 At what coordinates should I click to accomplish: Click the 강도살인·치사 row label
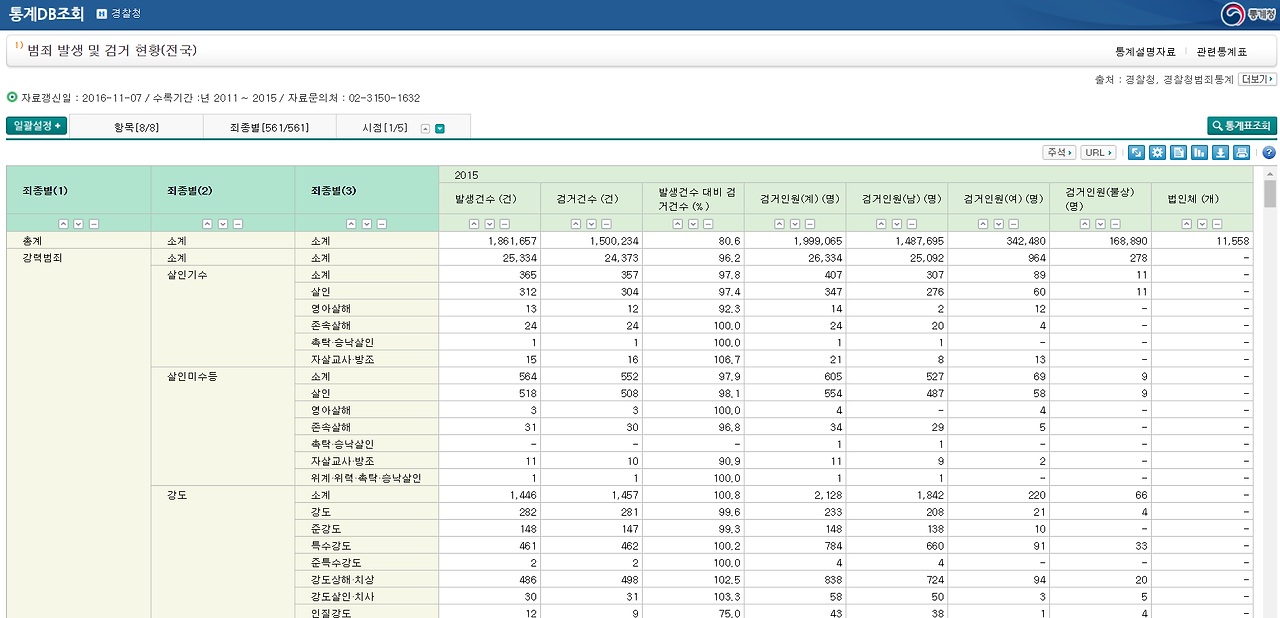(x=366, y=597)
